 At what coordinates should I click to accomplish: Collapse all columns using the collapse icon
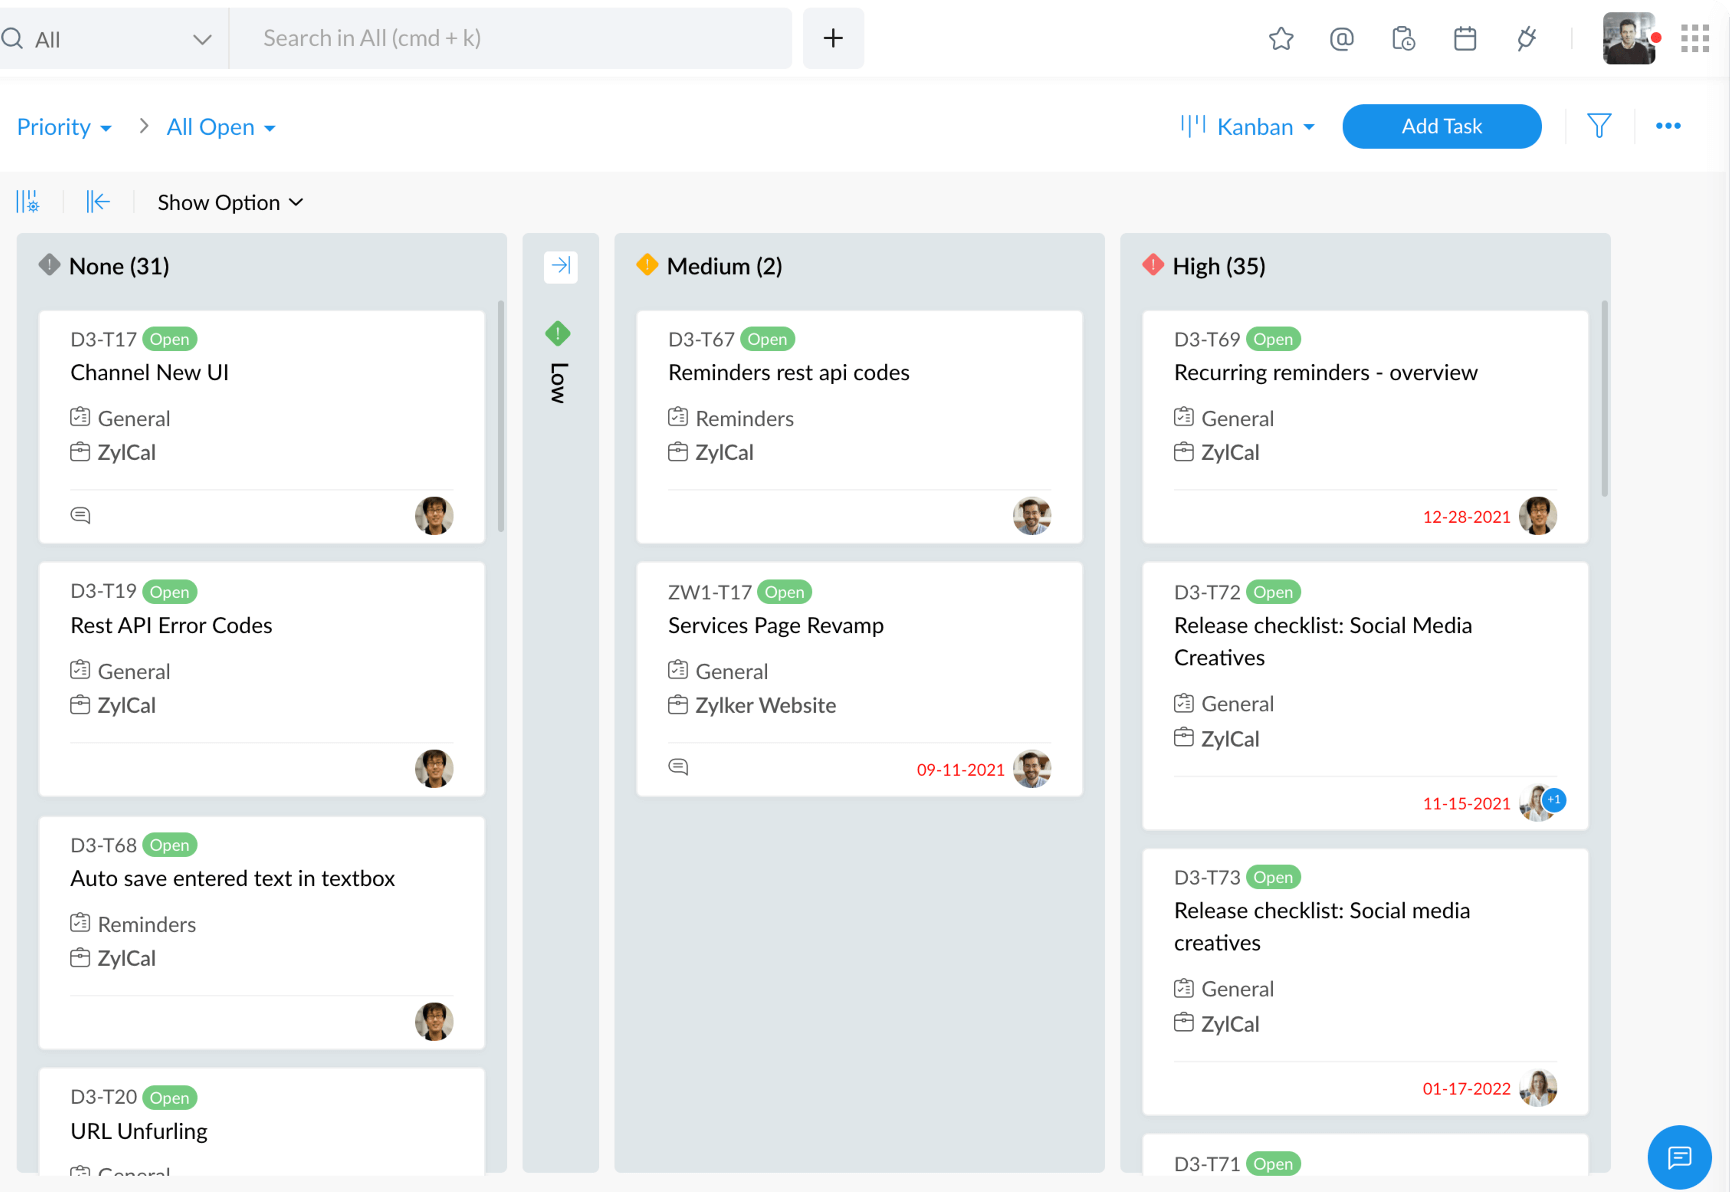pos(98,201)
